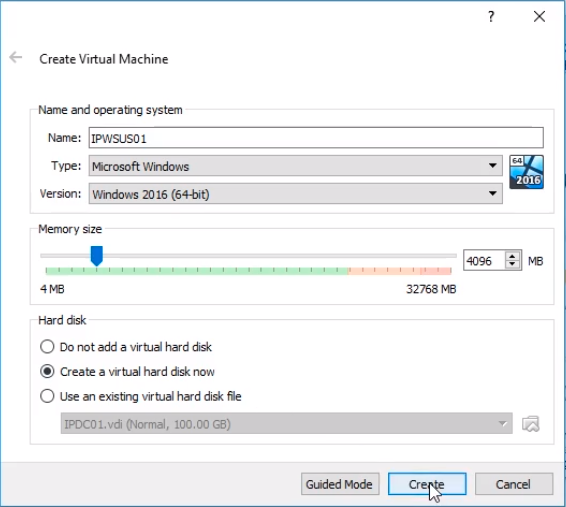Click the back arrow icon
The width and height of the screenshot is (566, 507).
click(x=16, y=57)
